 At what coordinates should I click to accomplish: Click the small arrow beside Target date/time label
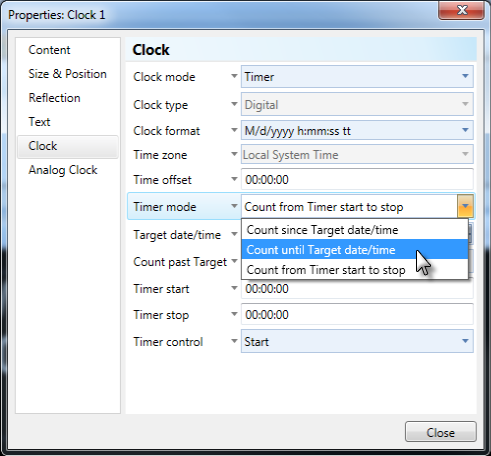pos(234,234)
